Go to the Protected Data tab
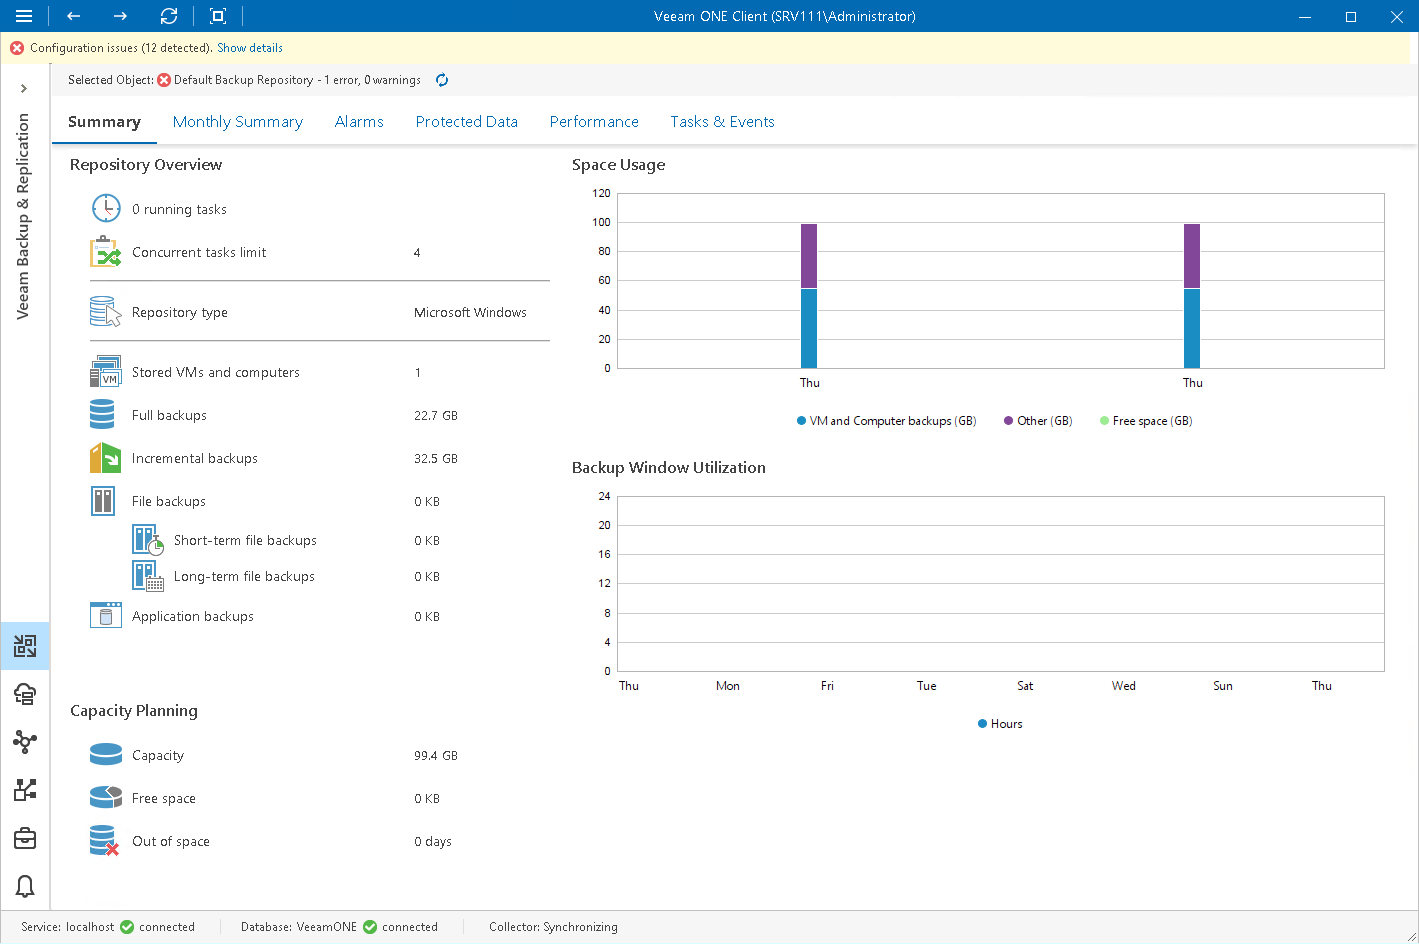Viewport: 1419px width, 944px height. click(466, 122)
